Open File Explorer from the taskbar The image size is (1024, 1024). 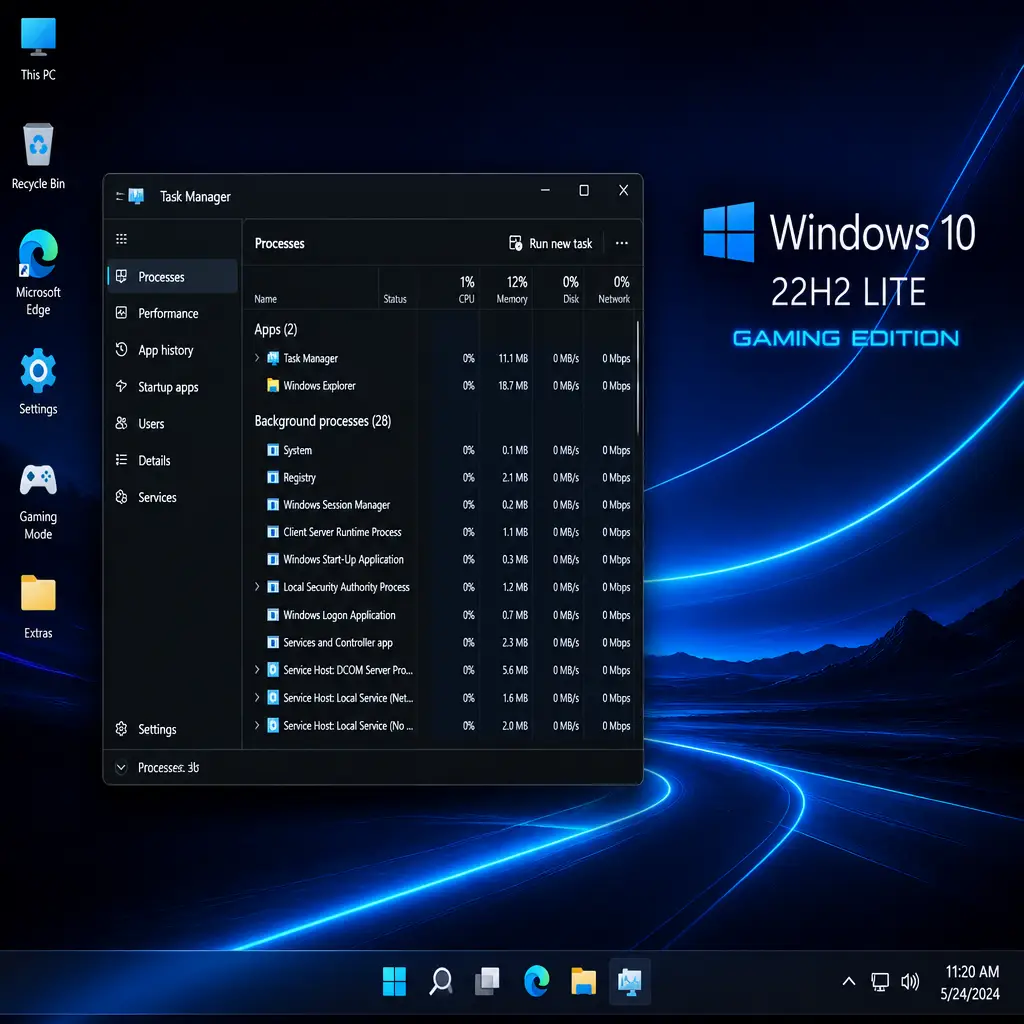[x=583, y=981]
